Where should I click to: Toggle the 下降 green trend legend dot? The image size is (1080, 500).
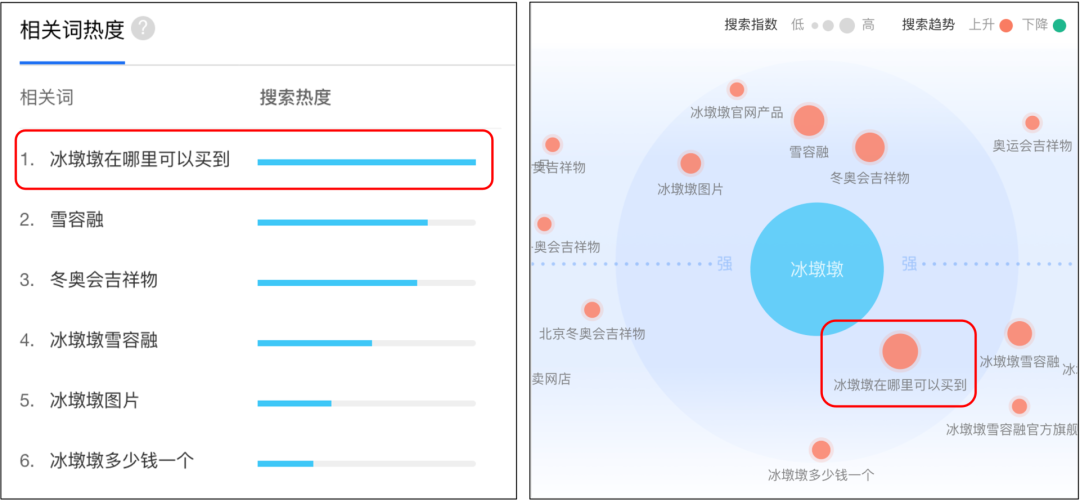tap(1059, 25)
